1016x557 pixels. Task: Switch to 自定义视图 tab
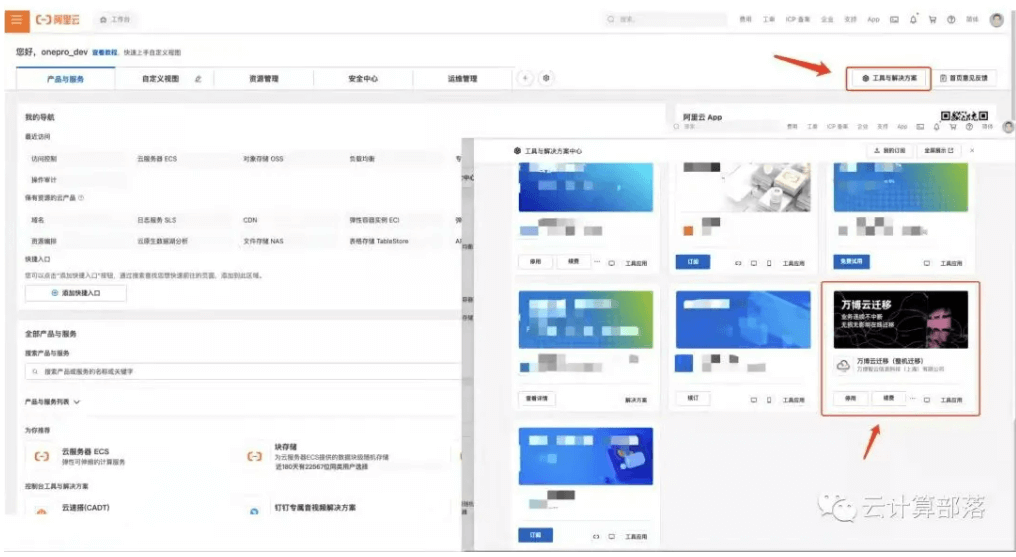click(x=161, y=79)
